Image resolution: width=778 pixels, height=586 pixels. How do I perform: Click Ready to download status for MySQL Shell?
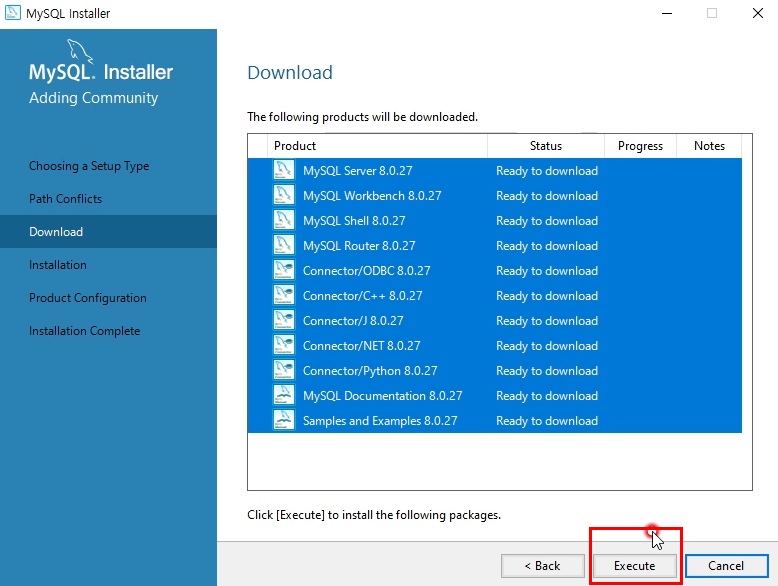coord(547,221)
